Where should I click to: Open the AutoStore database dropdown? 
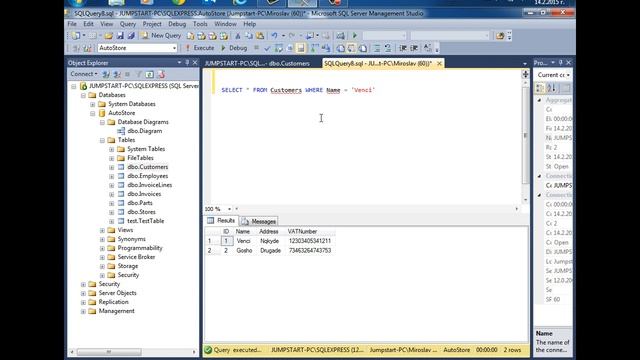(174, 48)
